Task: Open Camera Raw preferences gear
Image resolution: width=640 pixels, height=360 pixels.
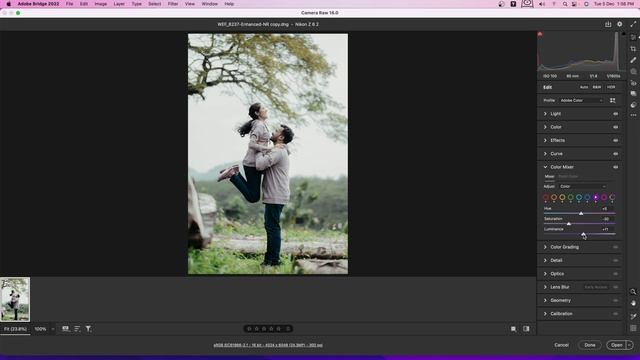Action: (620, 24)
